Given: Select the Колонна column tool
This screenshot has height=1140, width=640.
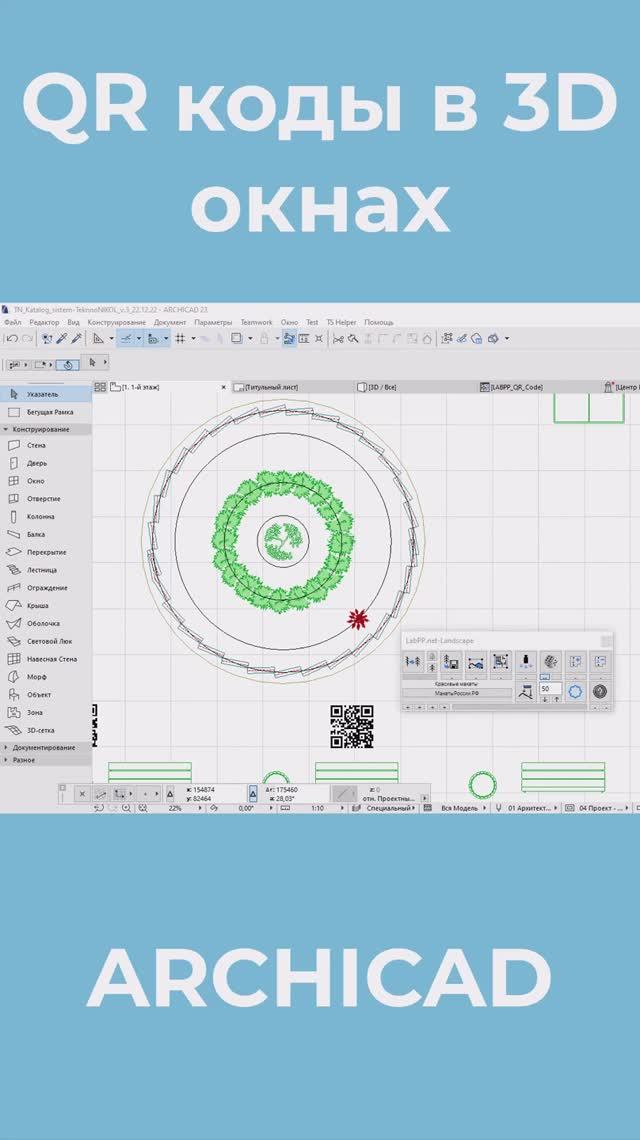Looking at the screenshot, I should pyautogui.click(x=45, y=516).
